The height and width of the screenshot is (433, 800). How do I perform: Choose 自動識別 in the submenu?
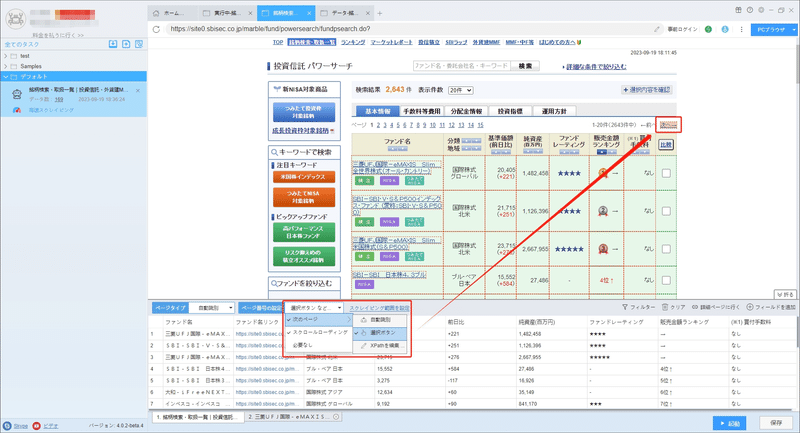coord(380,320)
